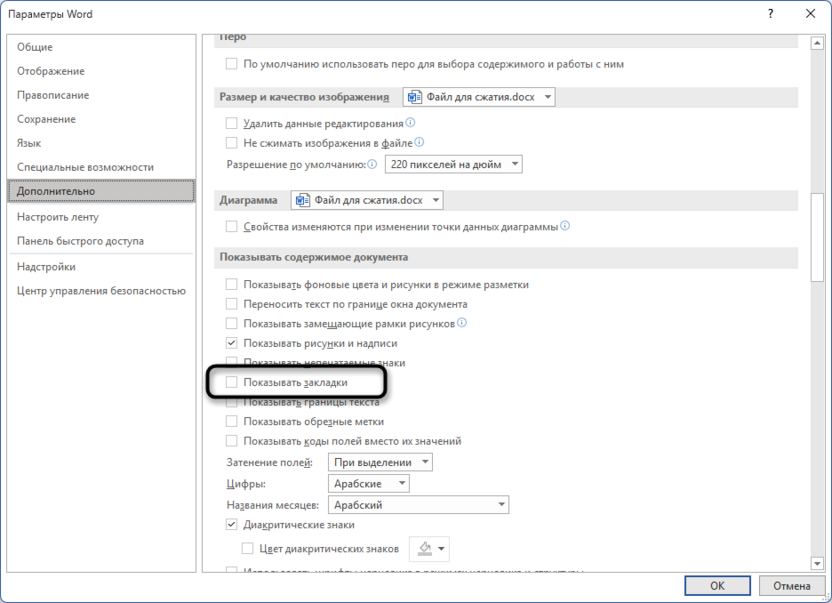The image size is (832, 603).
Task: Click info icon beside "Удалить данные редактирования"
Action: tap(410, 123)
